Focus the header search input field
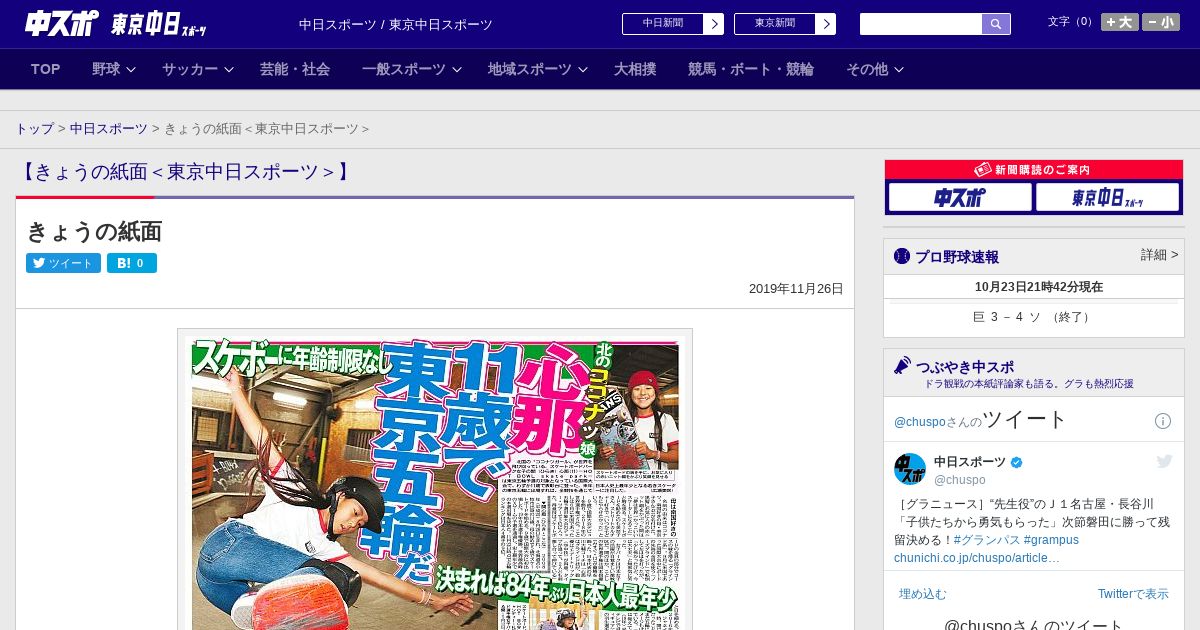1200x630 pixels. 921,24
